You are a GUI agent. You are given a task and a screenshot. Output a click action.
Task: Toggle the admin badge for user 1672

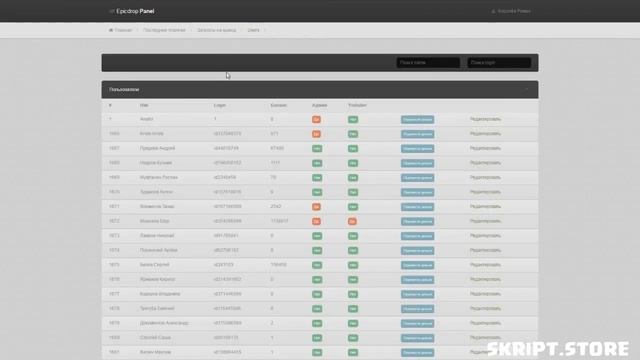(x=316, y=221)
